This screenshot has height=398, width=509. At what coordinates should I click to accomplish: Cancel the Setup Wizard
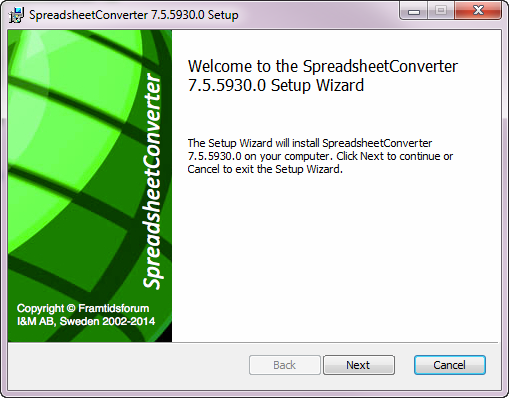pos(449,365)
